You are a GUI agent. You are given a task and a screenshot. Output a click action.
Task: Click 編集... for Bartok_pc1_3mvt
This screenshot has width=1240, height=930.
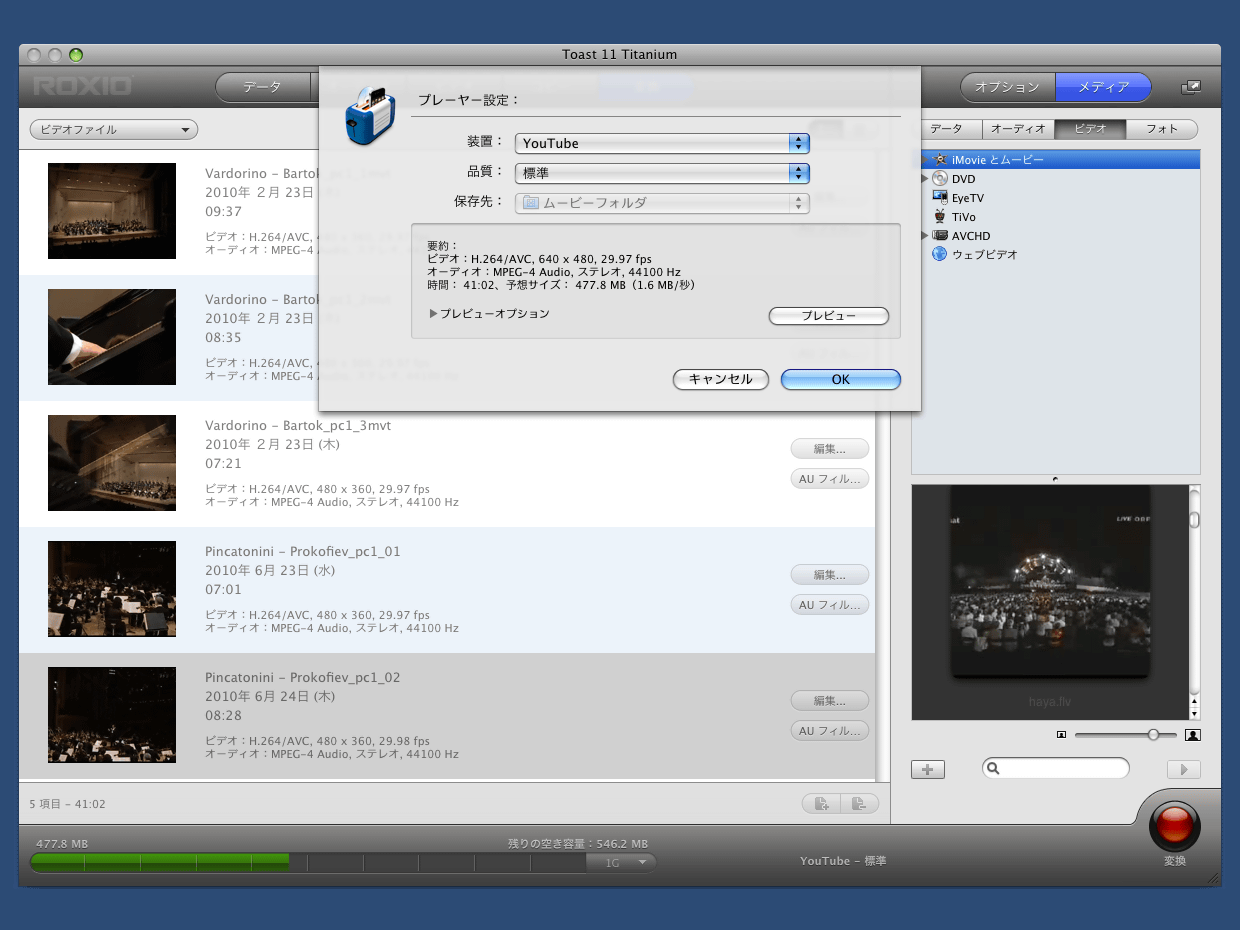[x=830, y=449]
